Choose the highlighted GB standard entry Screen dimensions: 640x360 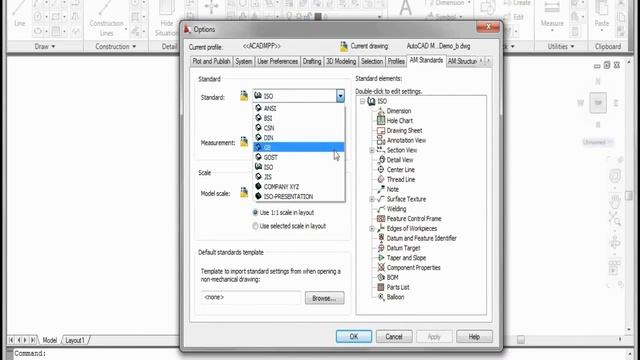point(298,147)
